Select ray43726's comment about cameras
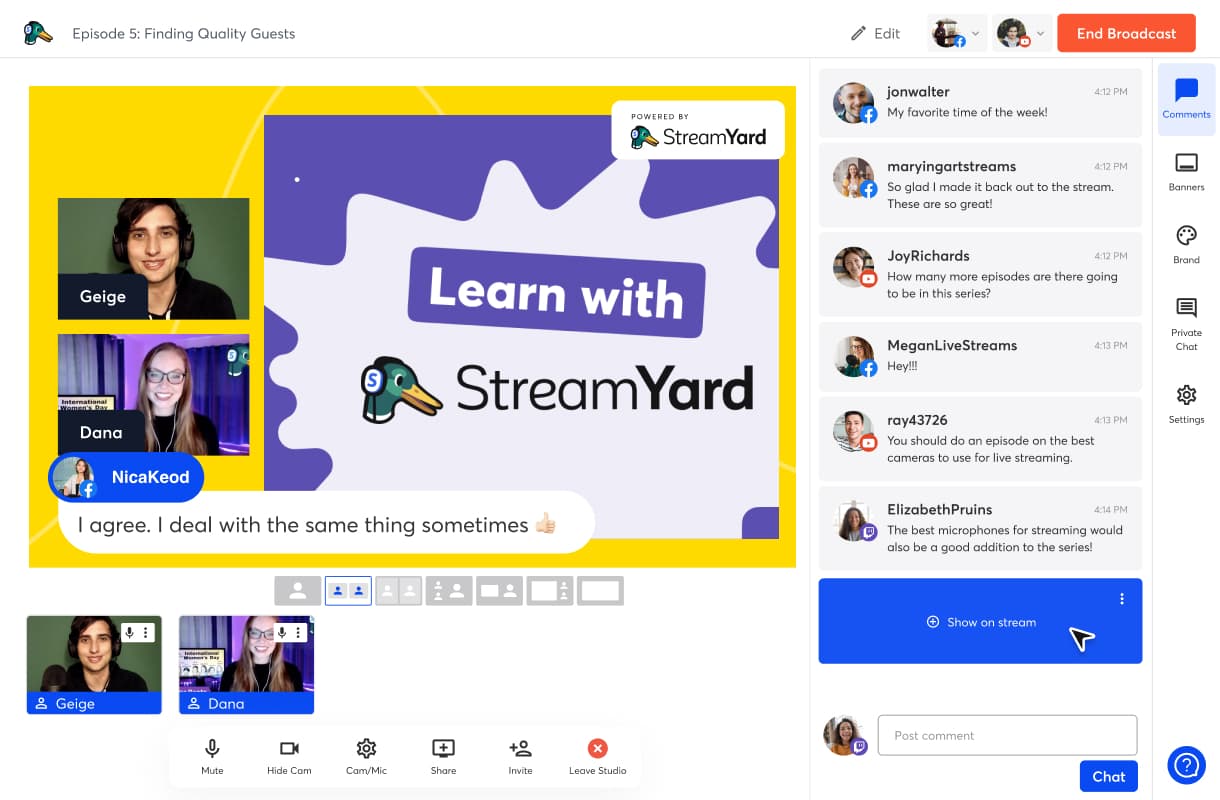 tap(980, 439)
